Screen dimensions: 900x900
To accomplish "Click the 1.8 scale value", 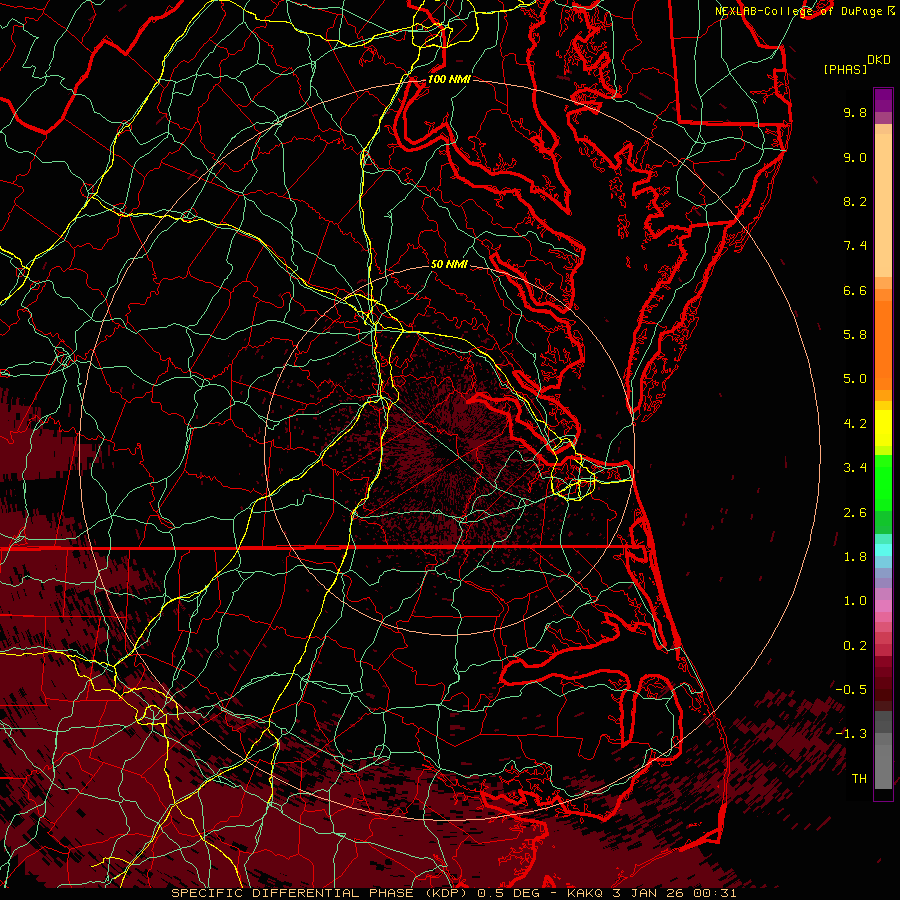I will pos(855,557).
